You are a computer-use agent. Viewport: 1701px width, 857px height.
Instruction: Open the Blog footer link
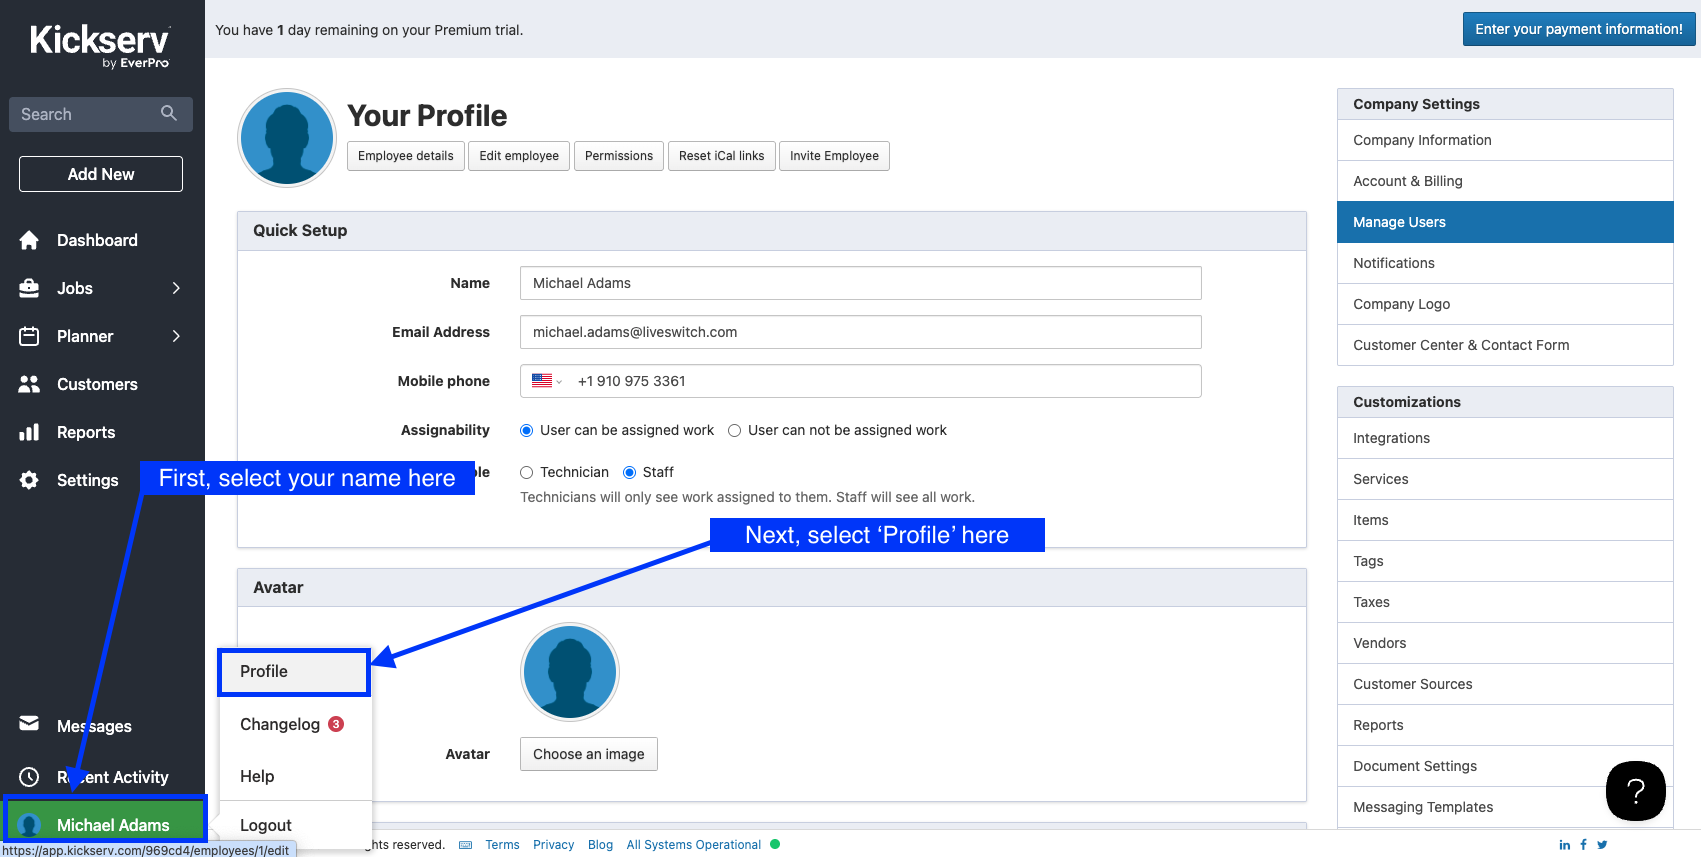[600, 845]
